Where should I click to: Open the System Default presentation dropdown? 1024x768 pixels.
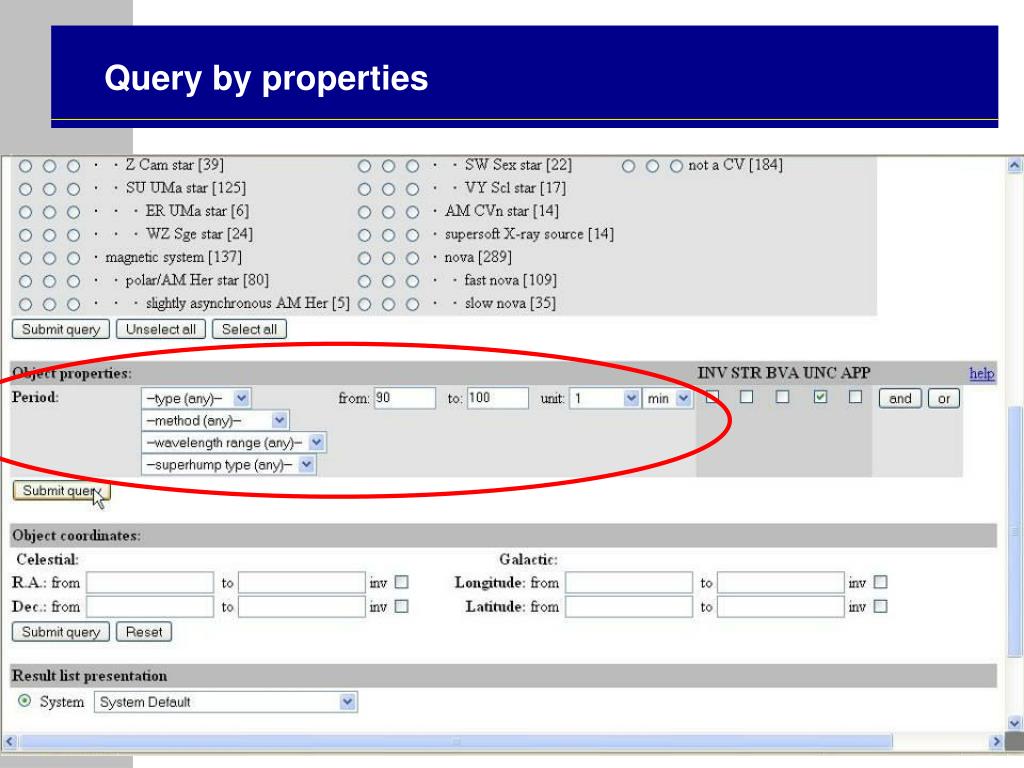pyautogui.click(x=226, y=702)
